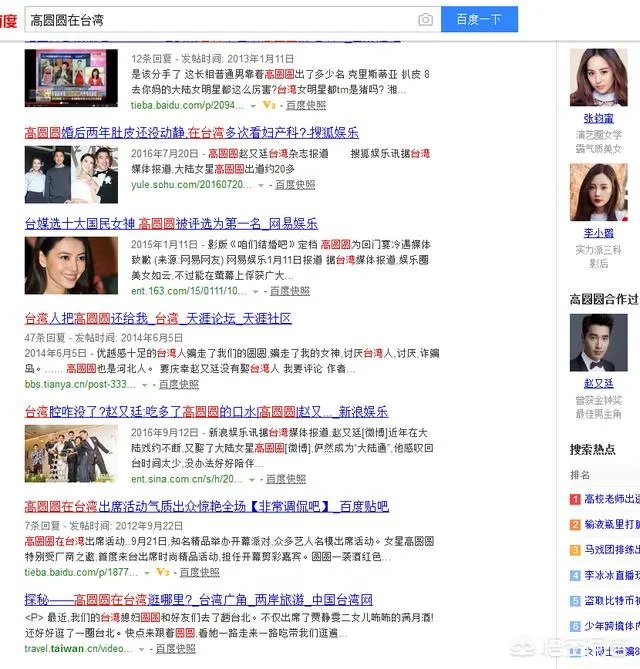Open hot search item ranked 4 李冰冰直播
Screen dimensions: 640x669
point(612,576)
